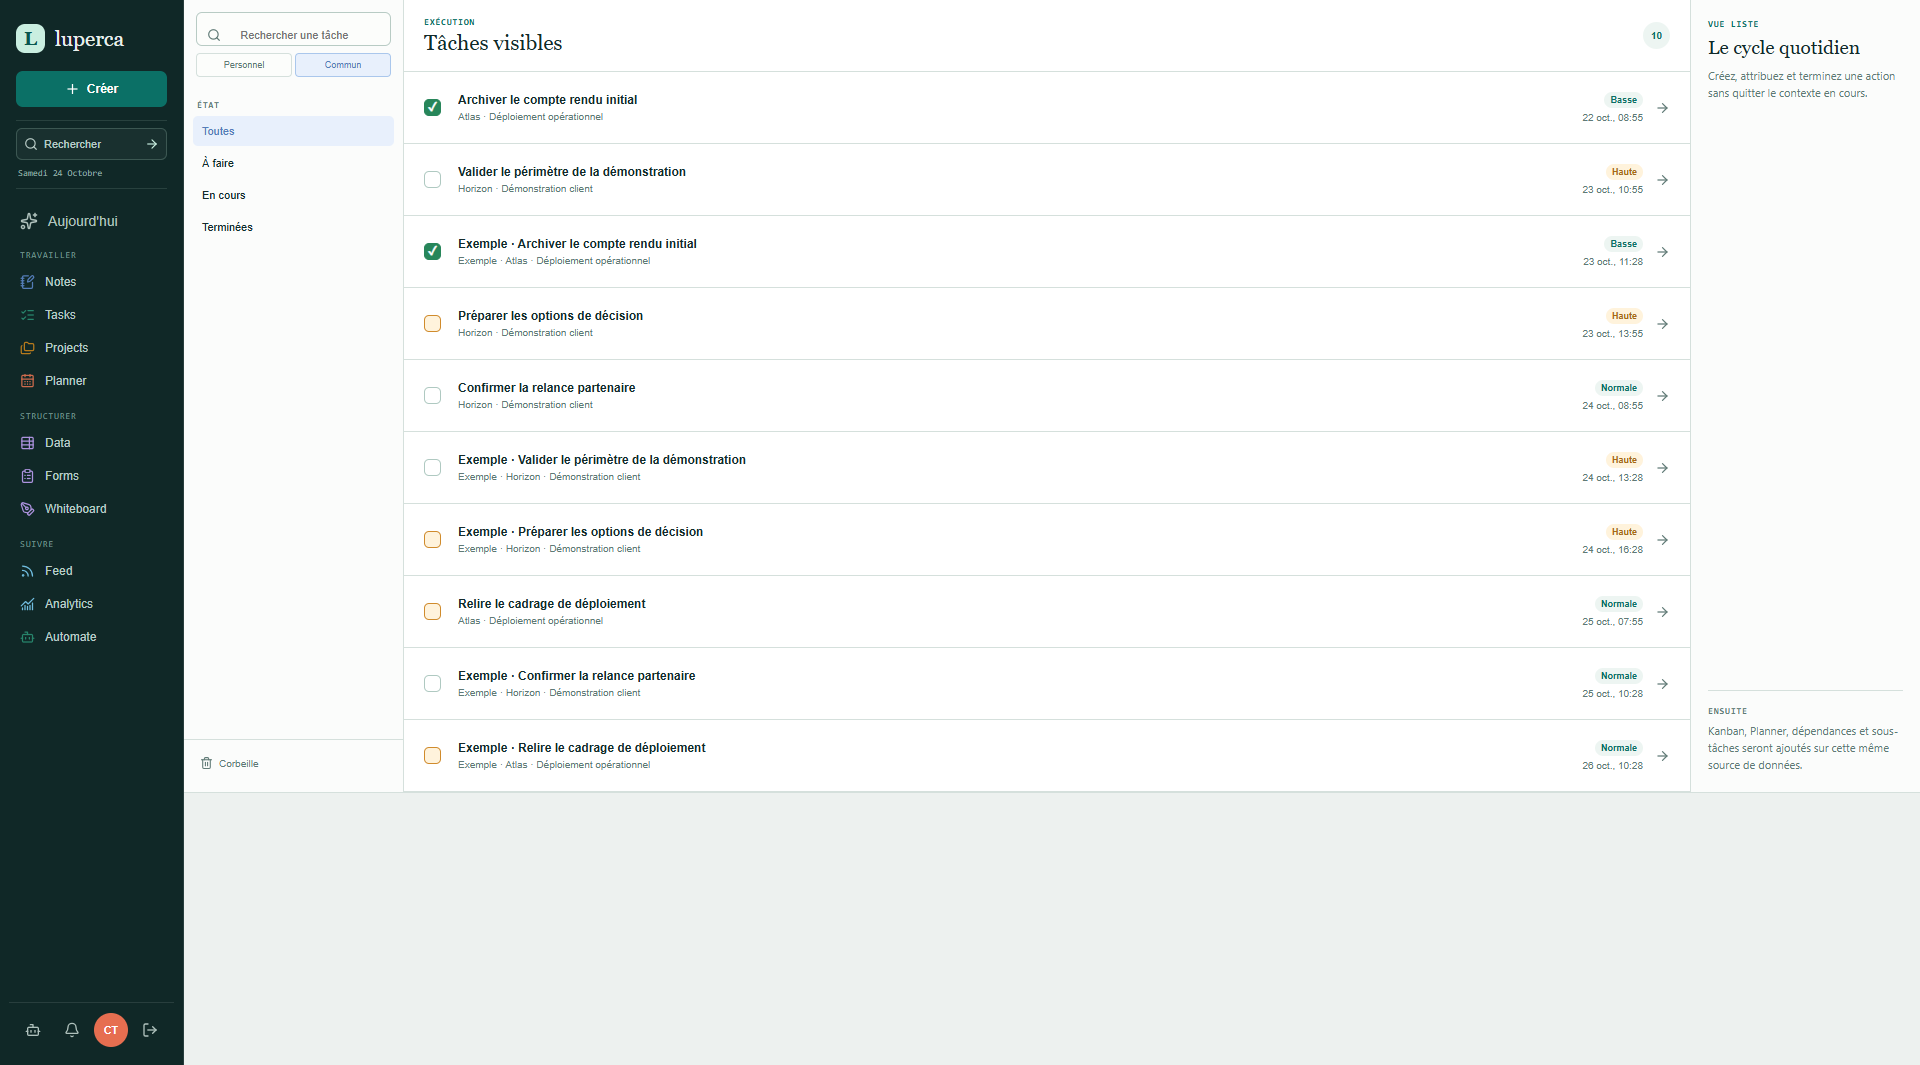Screen dimensions: 1920x1065
Task: Check 'Confirmer la relance partenaire' checkbox
Action: click(432, 395)
